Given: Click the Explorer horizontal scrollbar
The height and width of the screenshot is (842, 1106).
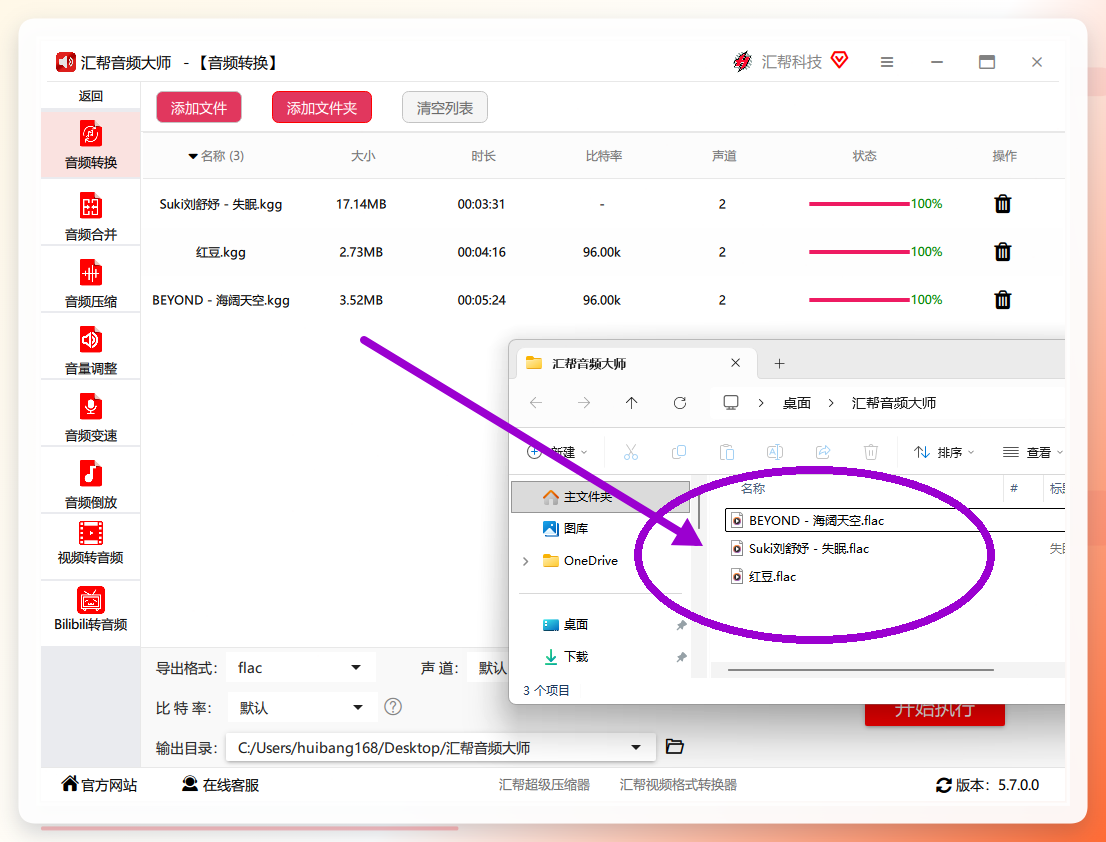Looking at the screenshot, I should tap(861, 669).
